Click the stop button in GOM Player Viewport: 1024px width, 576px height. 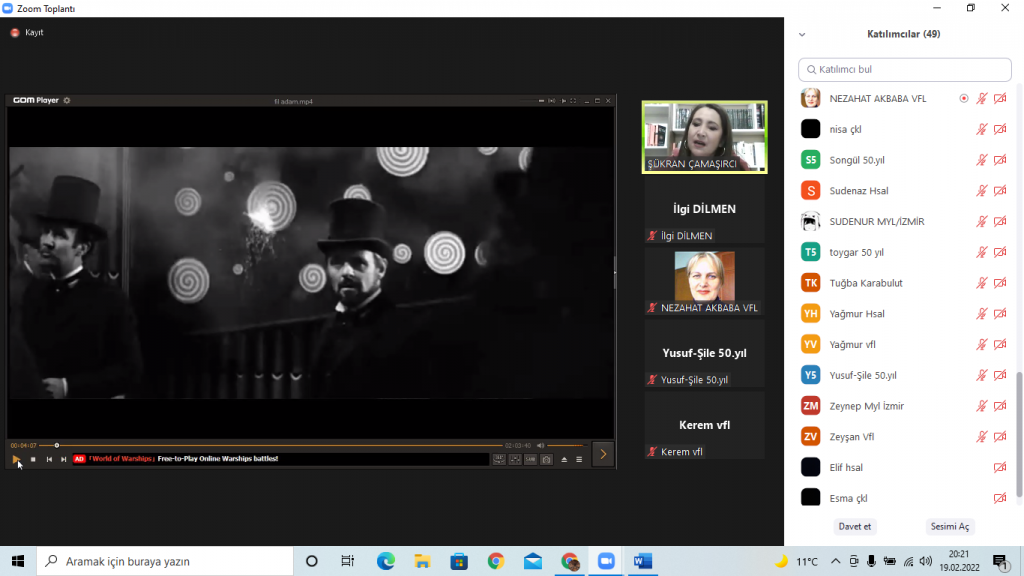33,459
